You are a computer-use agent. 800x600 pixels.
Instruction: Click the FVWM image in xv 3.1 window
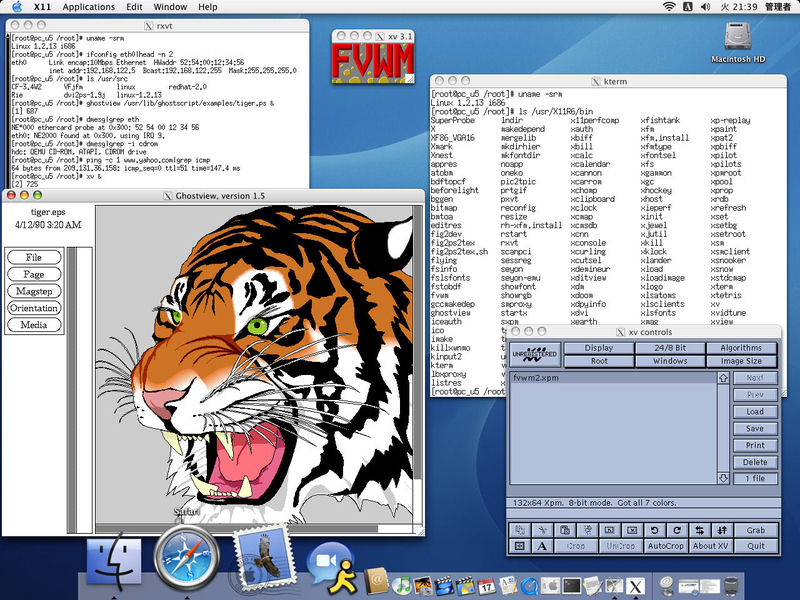point(372,63)
